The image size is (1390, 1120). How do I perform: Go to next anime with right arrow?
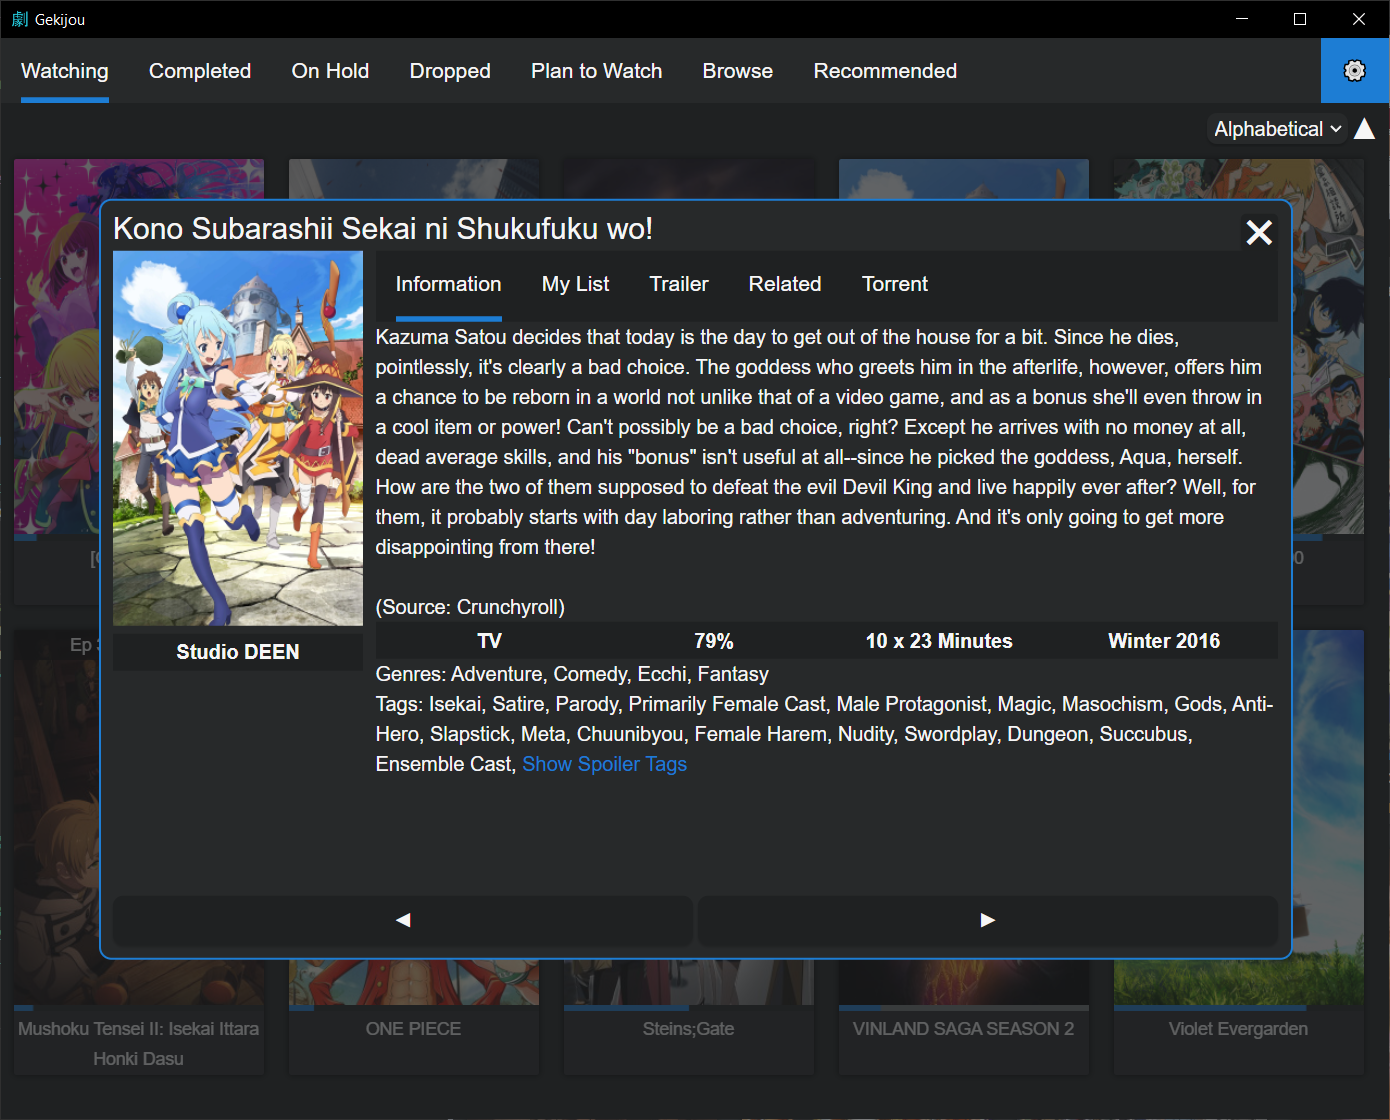pyautogui.click(x=987, y=920)
